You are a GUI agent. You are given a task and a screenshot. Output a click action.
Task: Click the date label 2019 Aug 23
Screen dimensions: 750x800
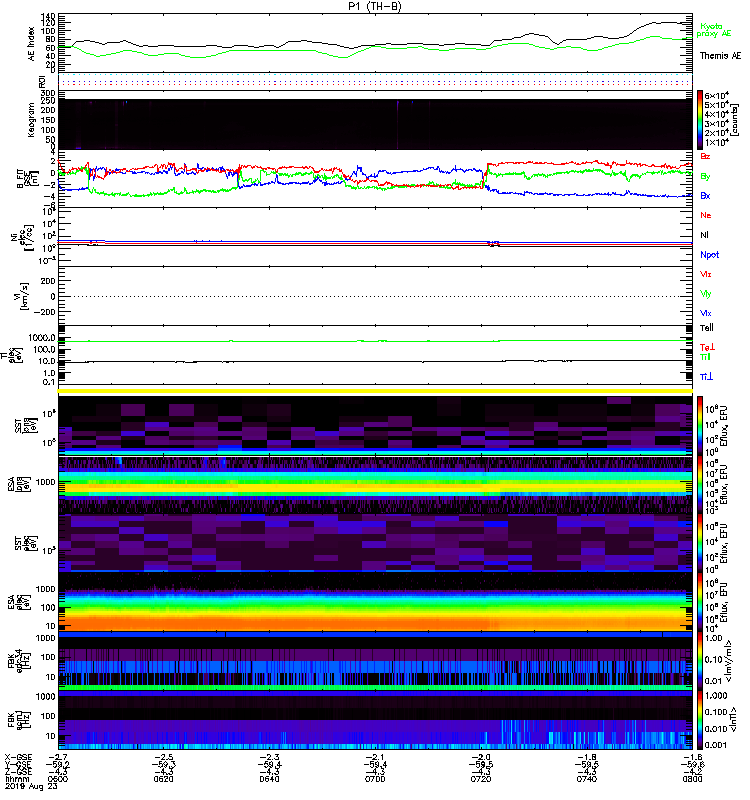click(x=31, y=786)
